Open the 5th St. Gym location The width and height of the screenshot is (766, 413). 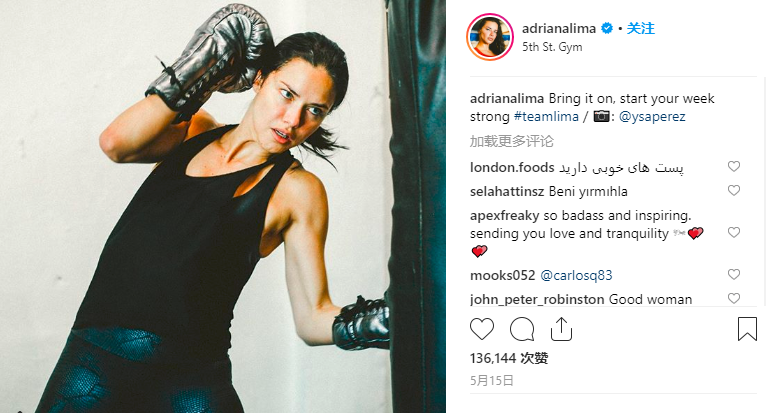[x=552, y=47]
